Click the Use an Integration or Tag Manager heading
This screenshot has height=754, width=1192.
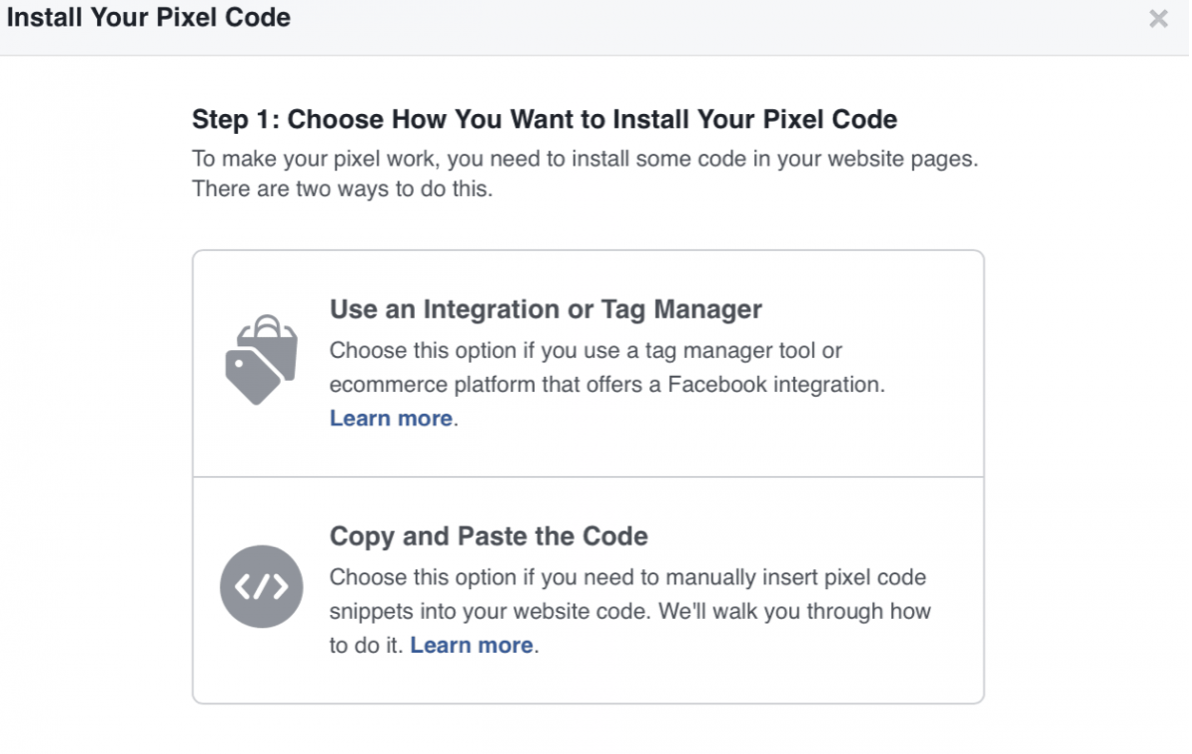545,309
